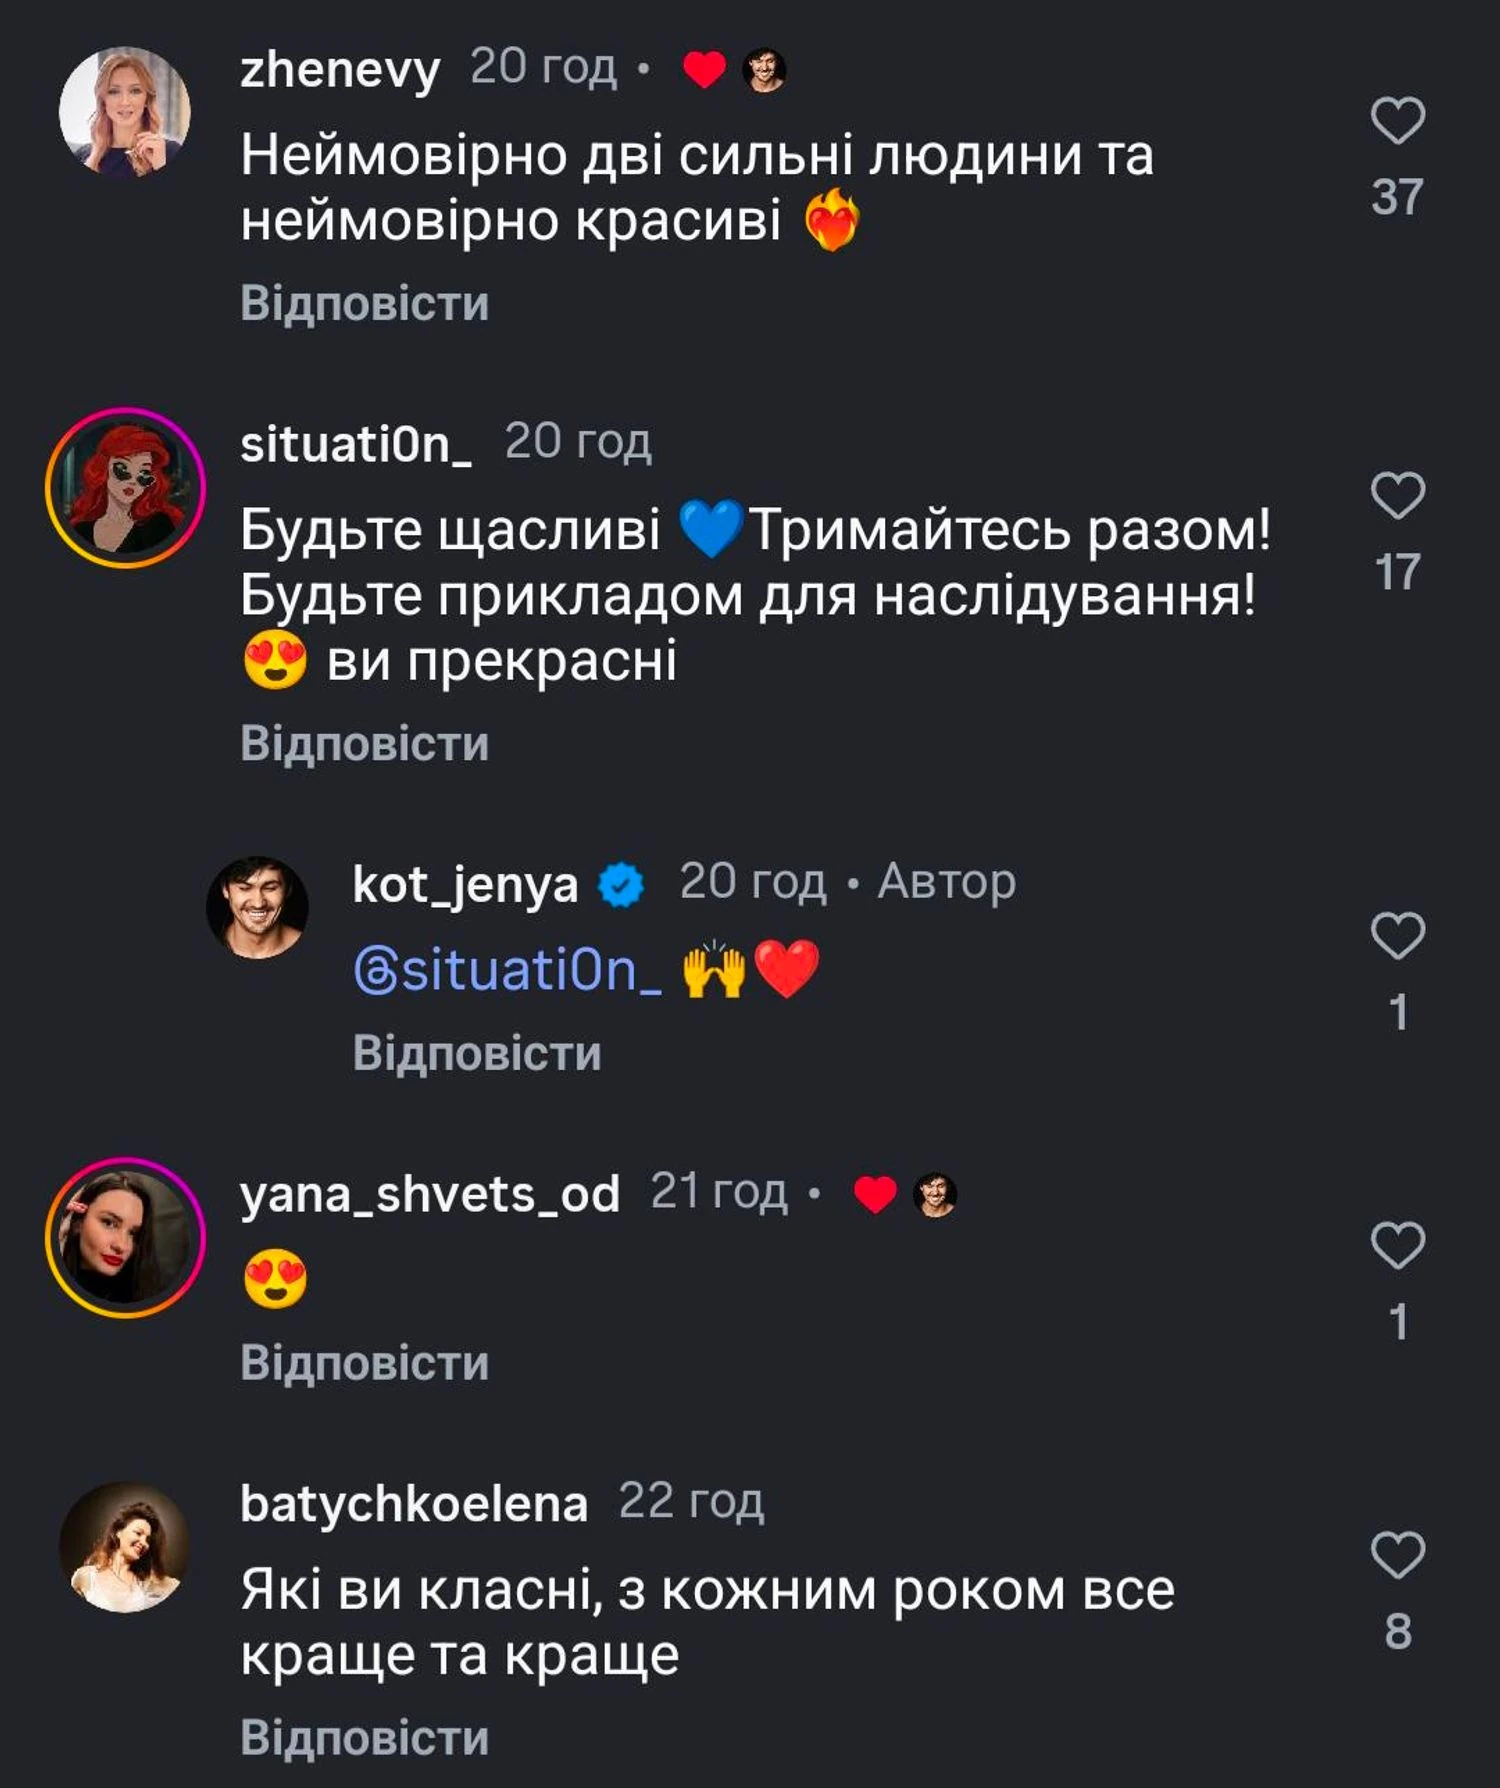Tap kot_jenya's blue verified badge
This screenshot has width=1500, height=1788.
(x=621, y=884)
